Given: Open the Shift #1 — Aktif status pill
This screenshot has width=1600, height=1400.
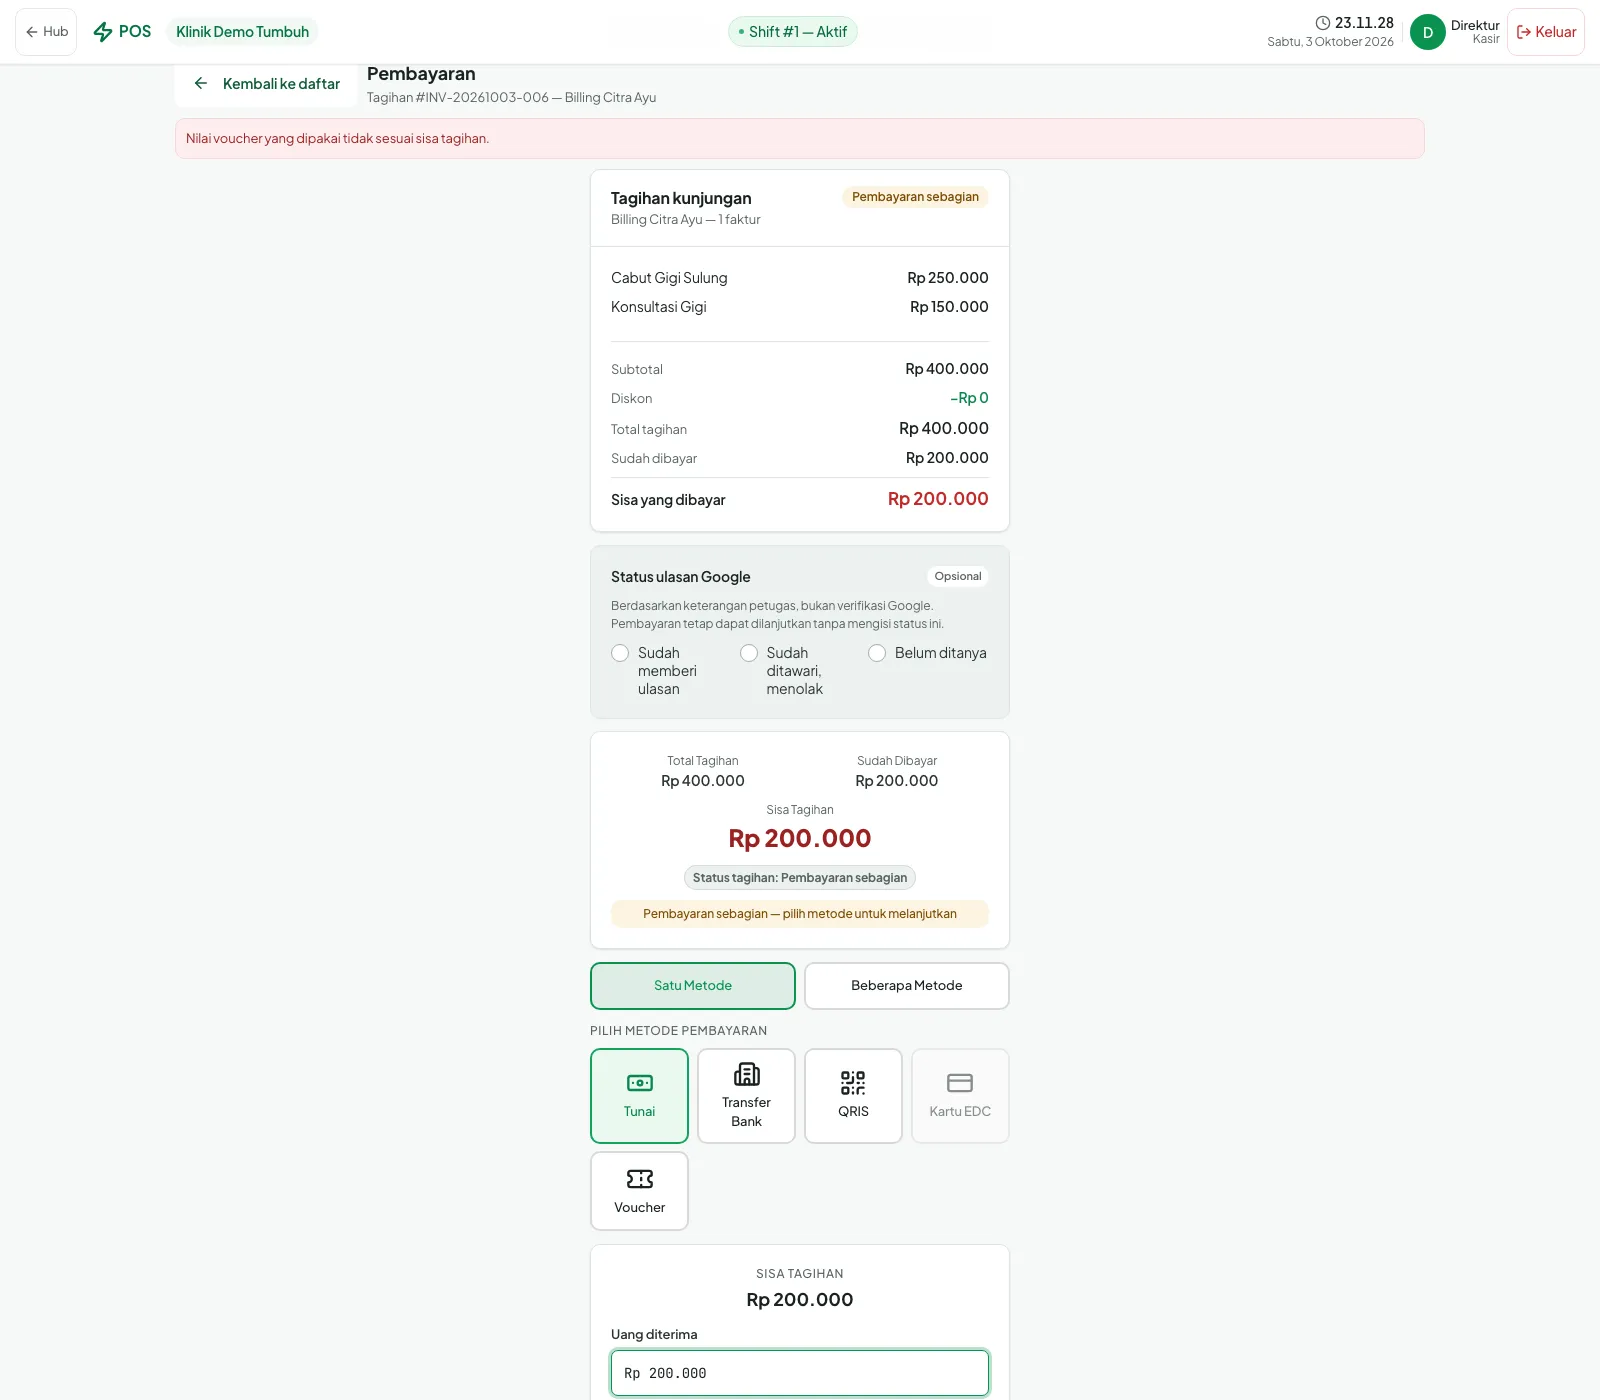Looking at the screenshot, I should point(792,32).
